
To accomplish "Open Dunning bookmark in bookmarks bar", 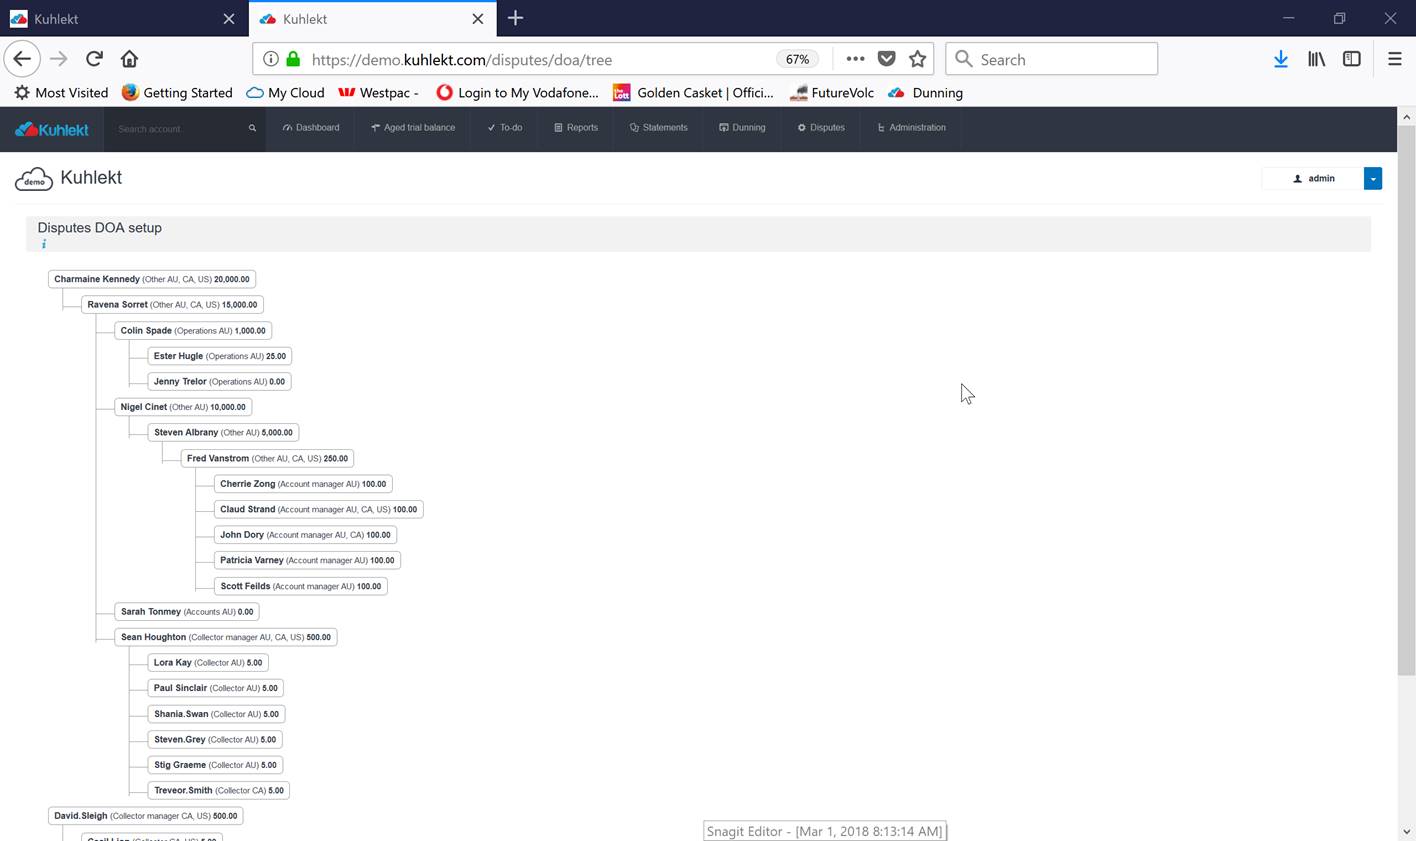I will point(925,92).
